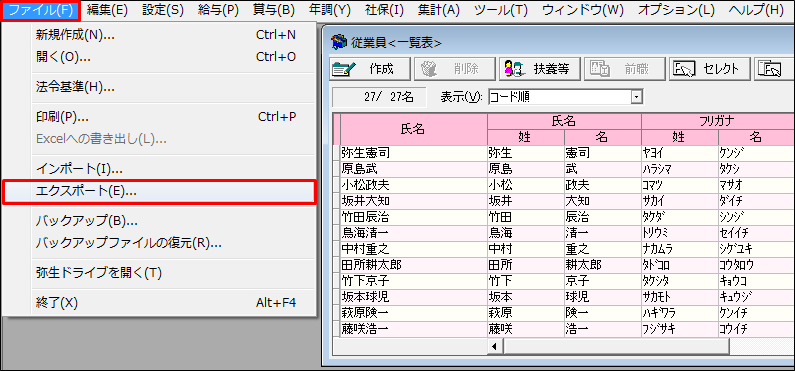Click the 作成 pencil icon
Viewport: 795px width, 371px height.
(x=344, y=70)
